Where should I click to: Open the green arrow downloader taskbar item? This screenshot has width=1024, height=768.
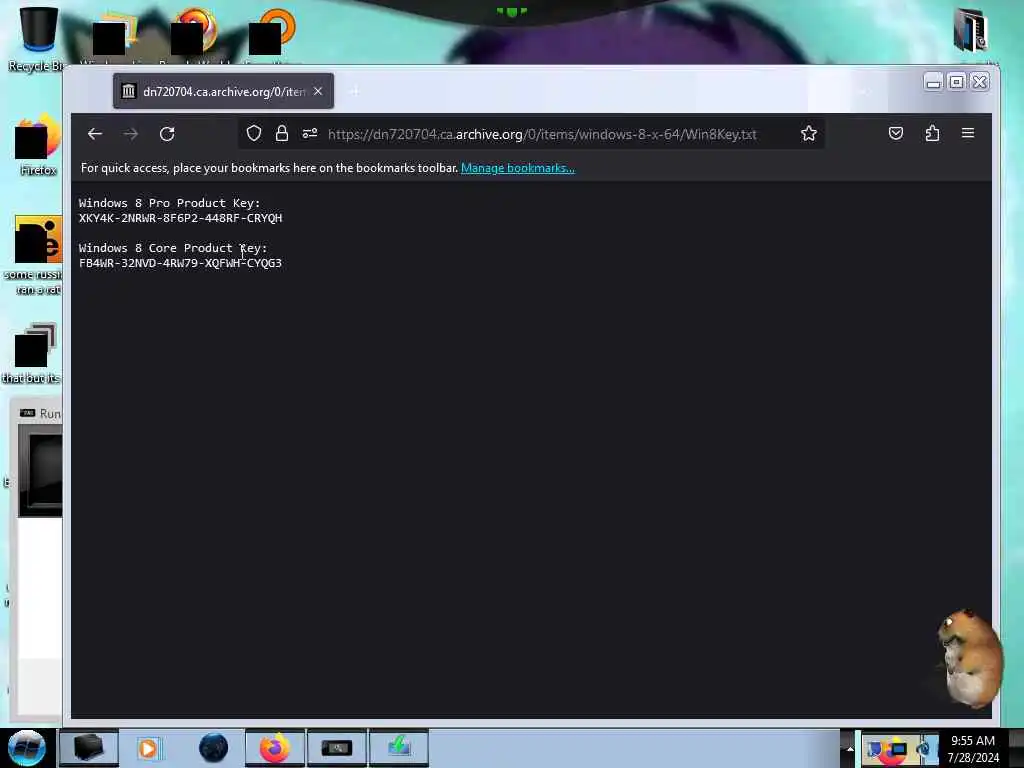coord(399,748)
